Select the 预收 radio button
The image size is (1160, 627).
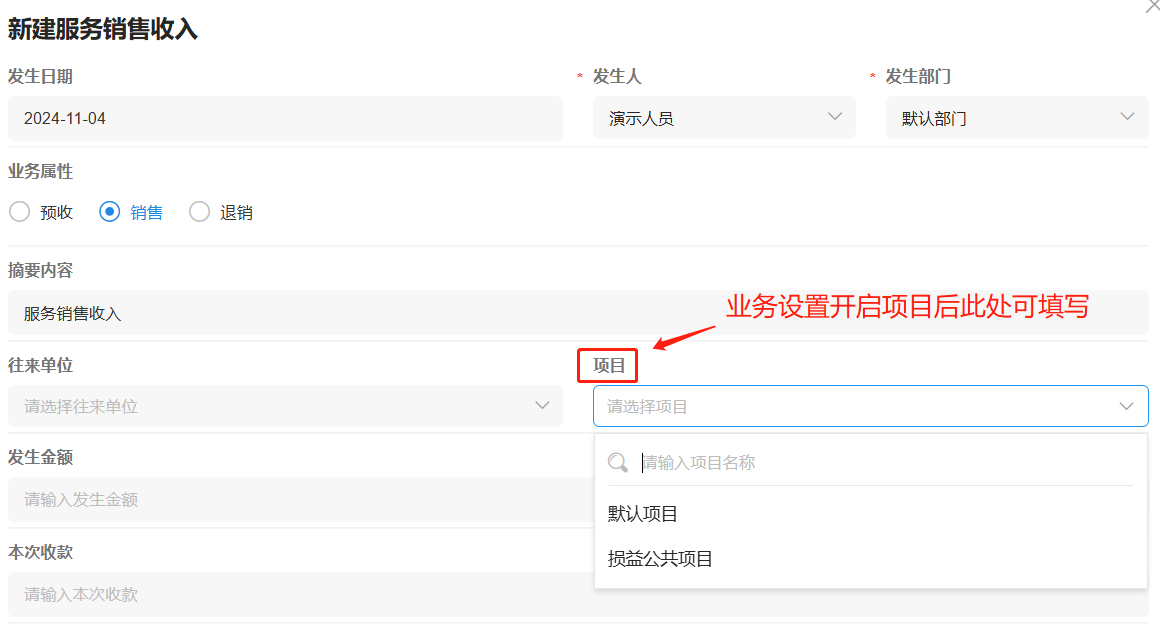pyautogui.click(x=20, y=212)
